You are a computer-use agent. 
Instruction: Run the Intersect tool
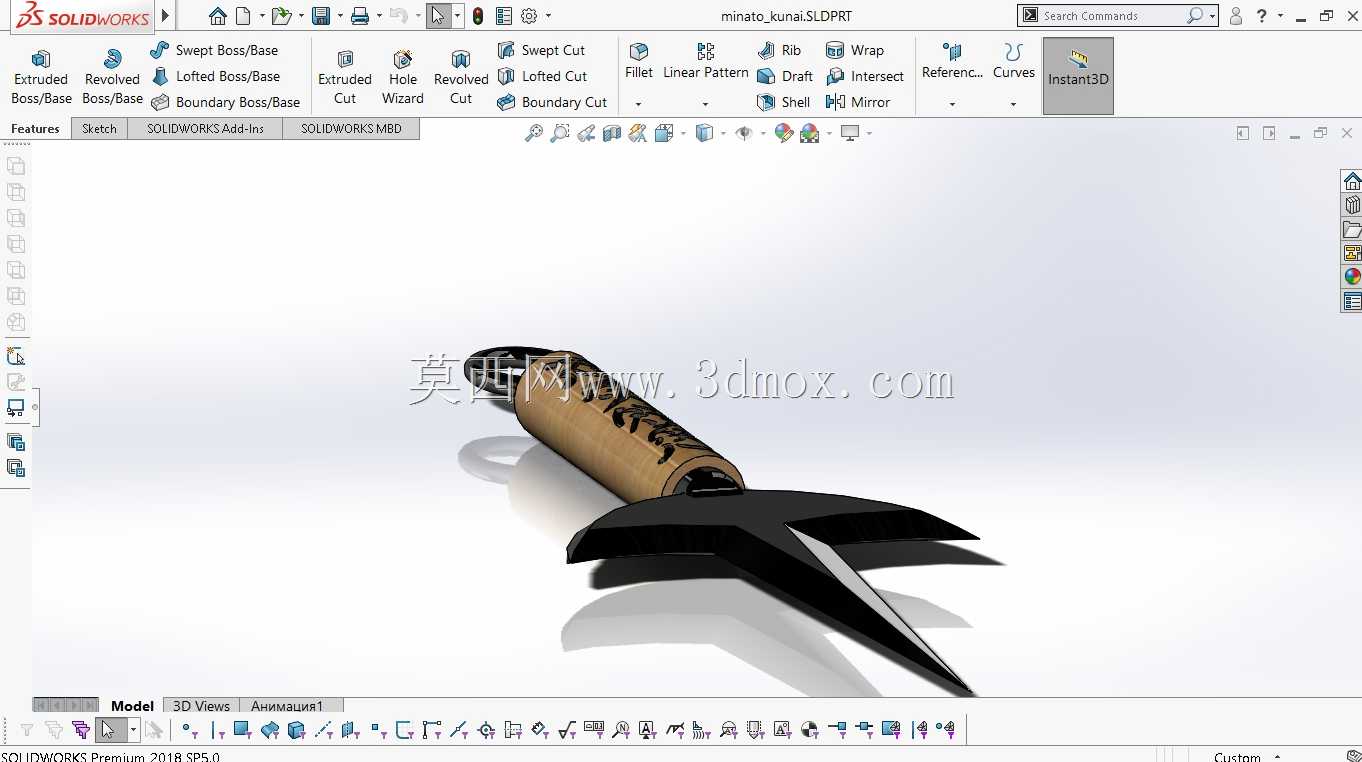point(865,76)
